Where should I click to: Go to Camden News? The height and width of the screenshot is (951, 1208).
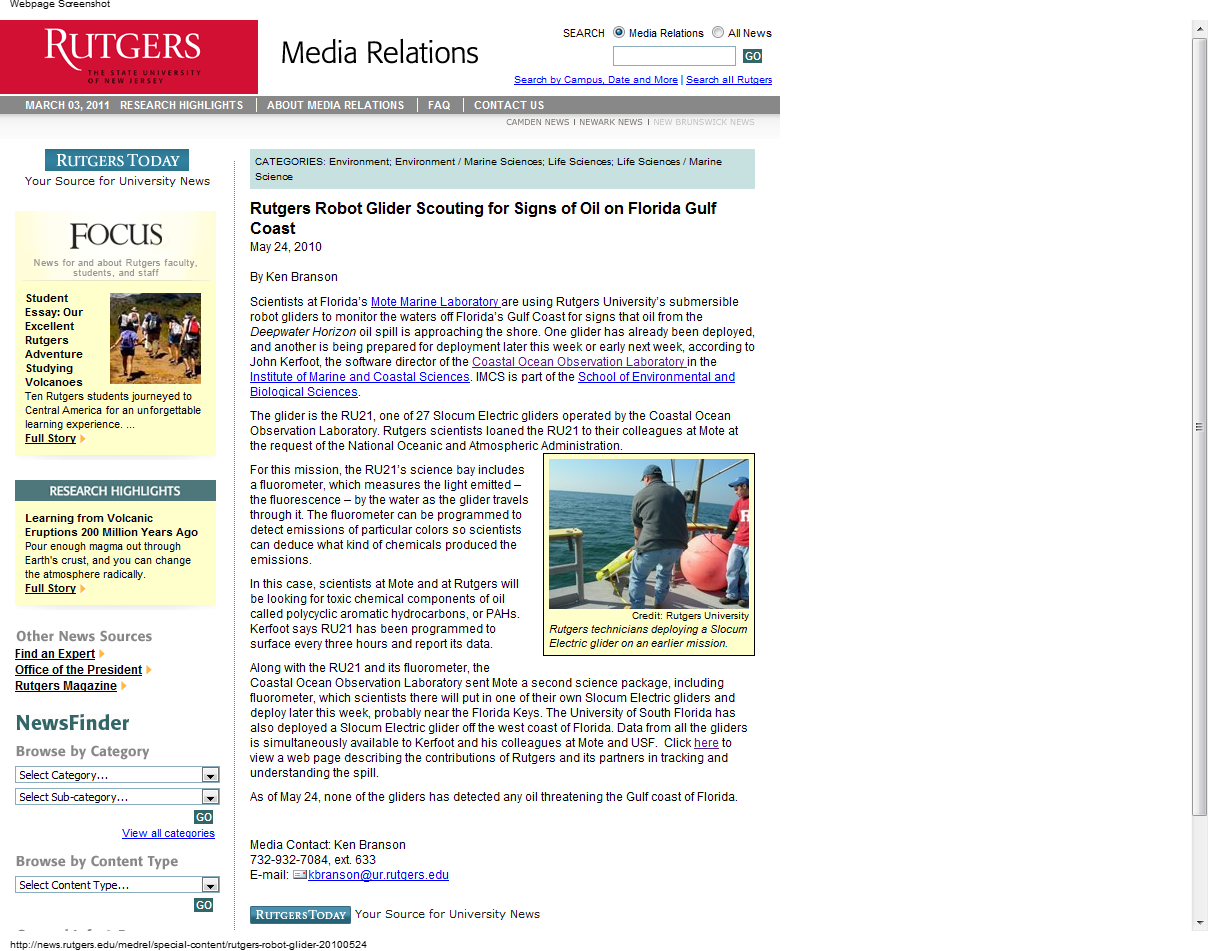click(538, 122)
